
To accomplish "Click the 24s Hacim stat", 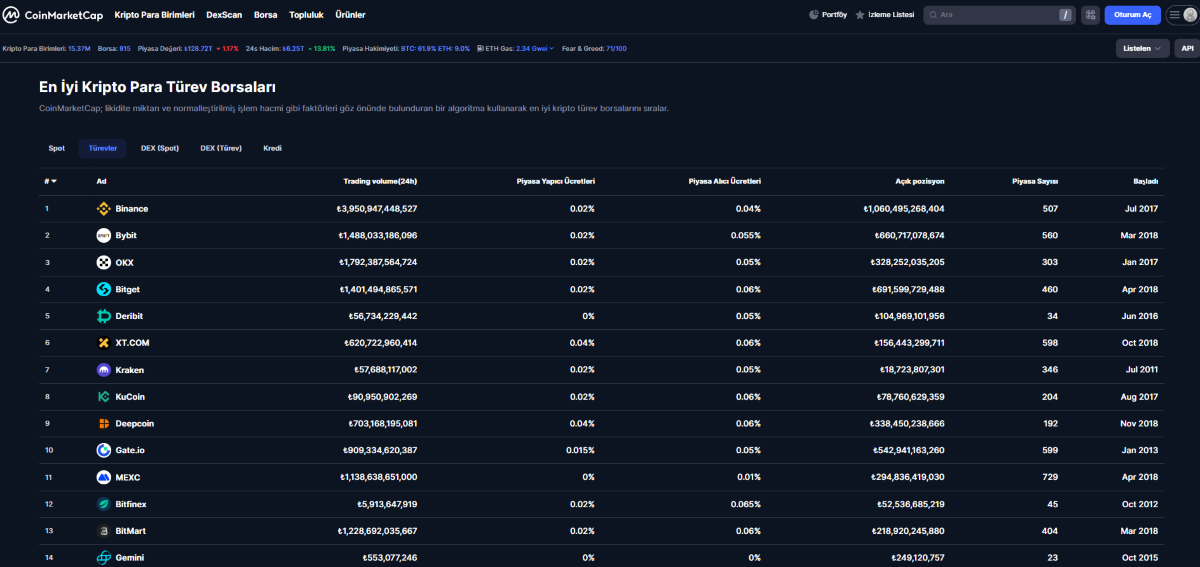I will 290,48.
